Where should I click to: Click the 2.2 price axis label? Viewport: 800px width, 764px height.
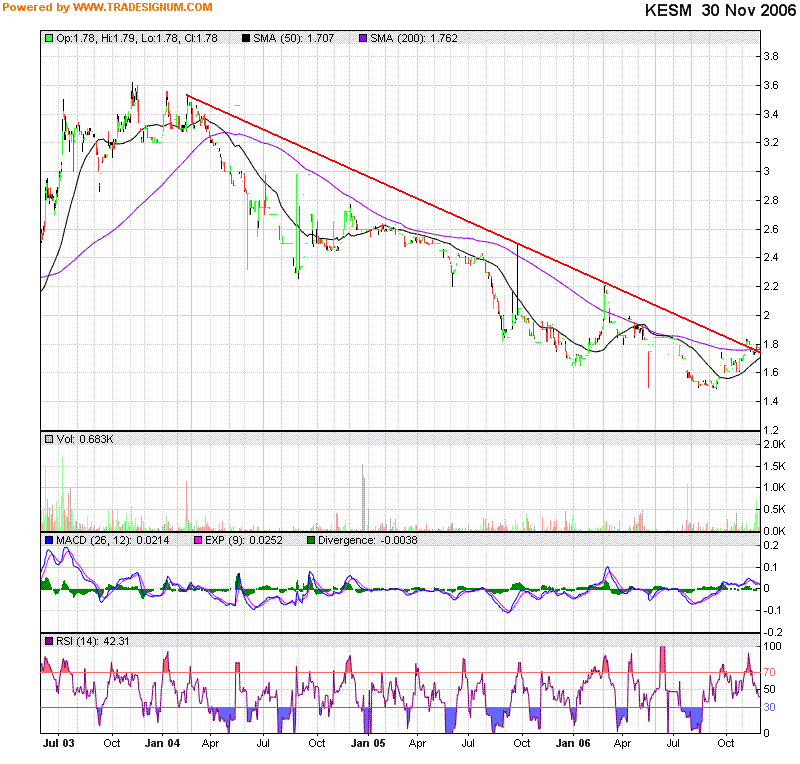point(771,286)
